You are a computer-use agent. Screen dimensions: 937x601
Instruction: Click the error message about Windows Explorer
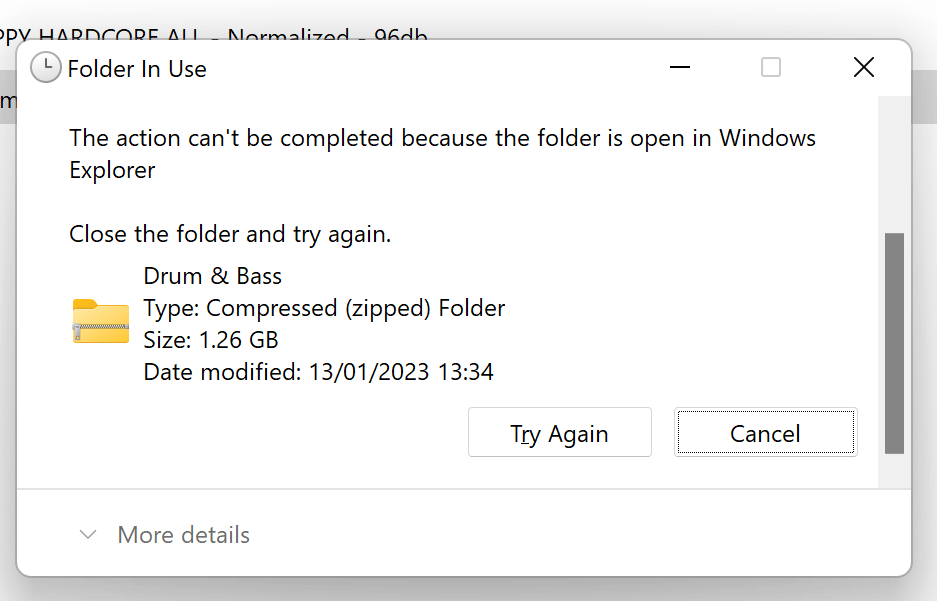tap(442, 154)
